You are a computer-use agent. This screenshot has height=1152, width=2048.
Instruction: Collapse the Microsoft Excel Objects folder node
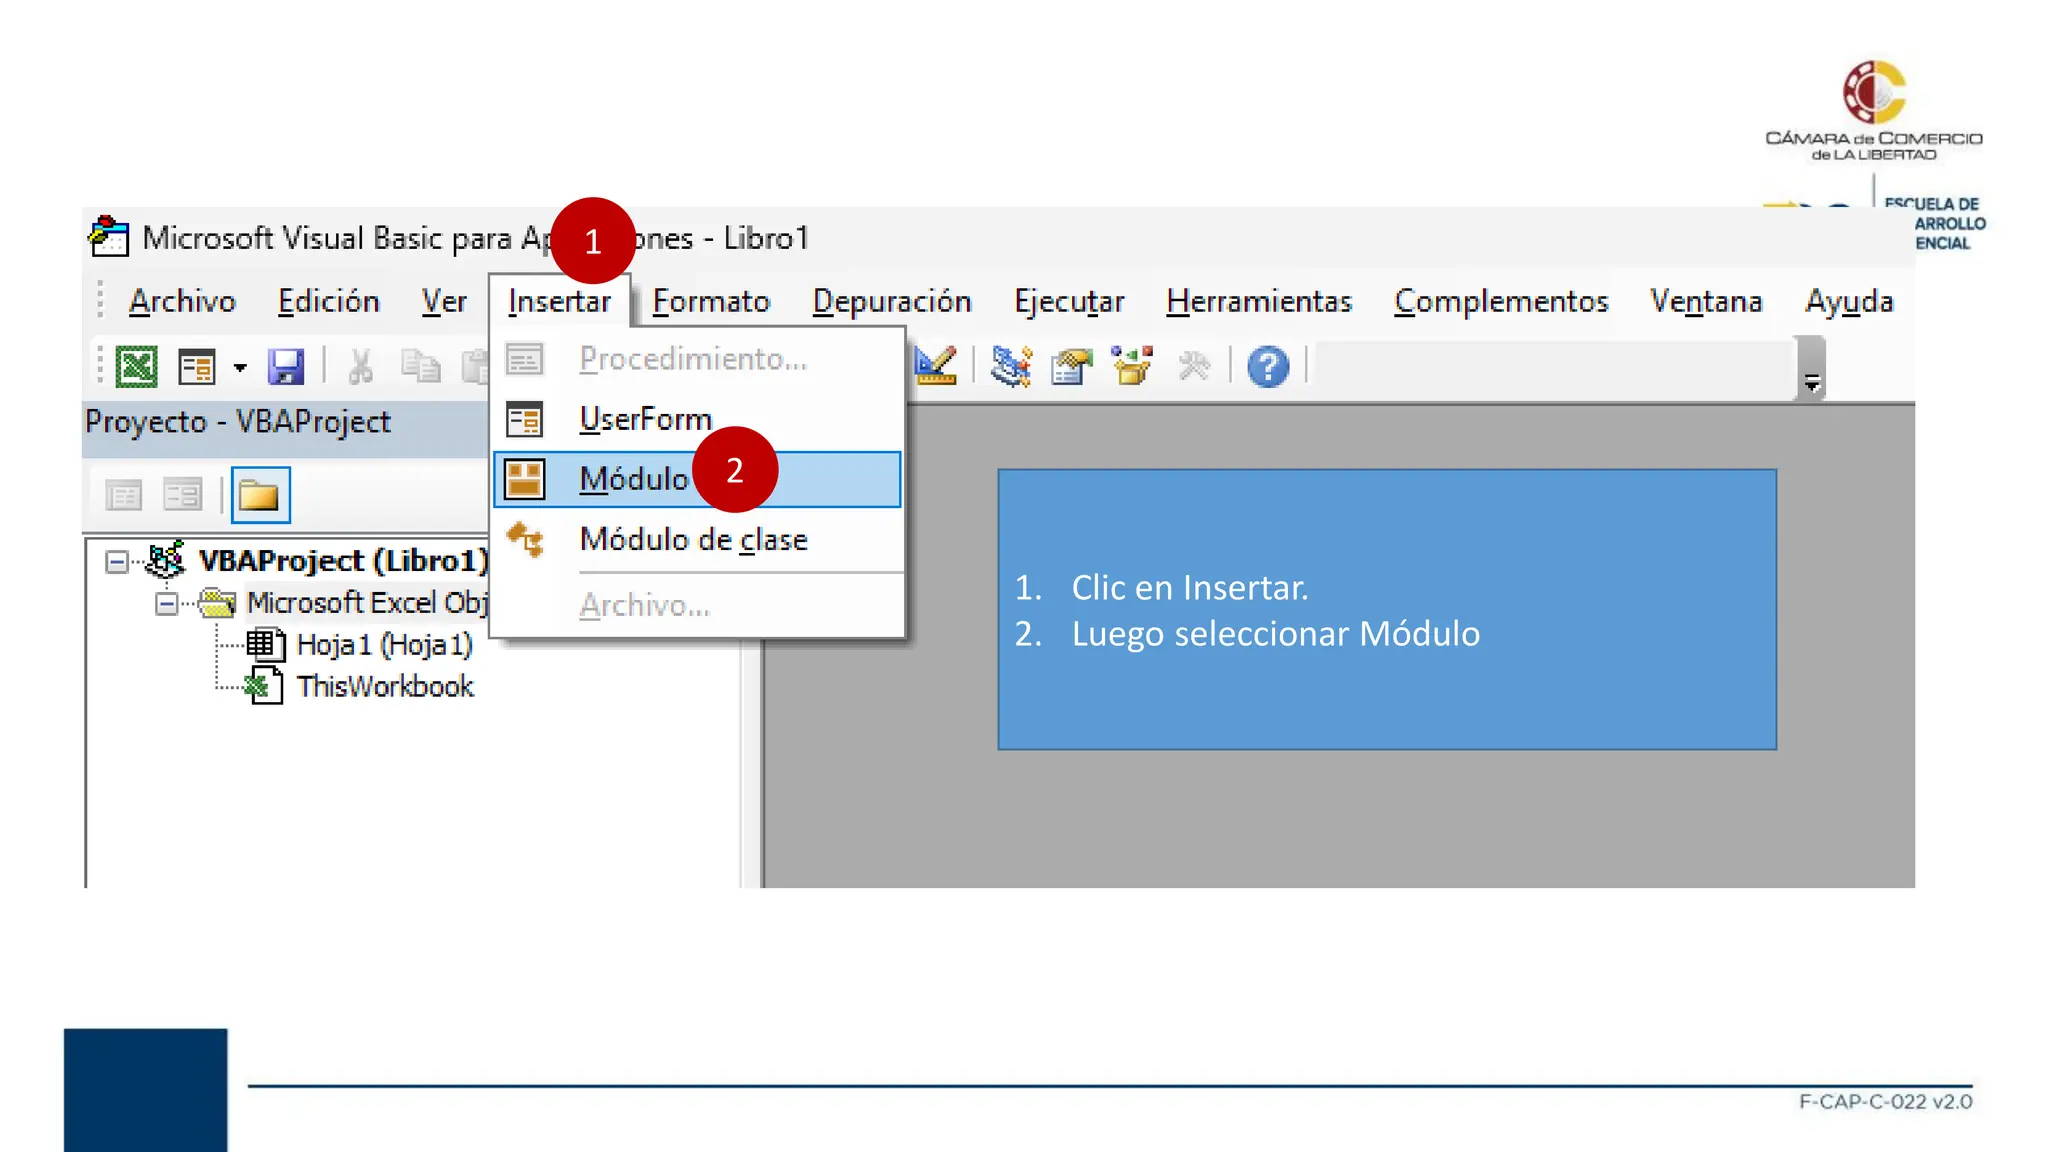click(167, 604)
